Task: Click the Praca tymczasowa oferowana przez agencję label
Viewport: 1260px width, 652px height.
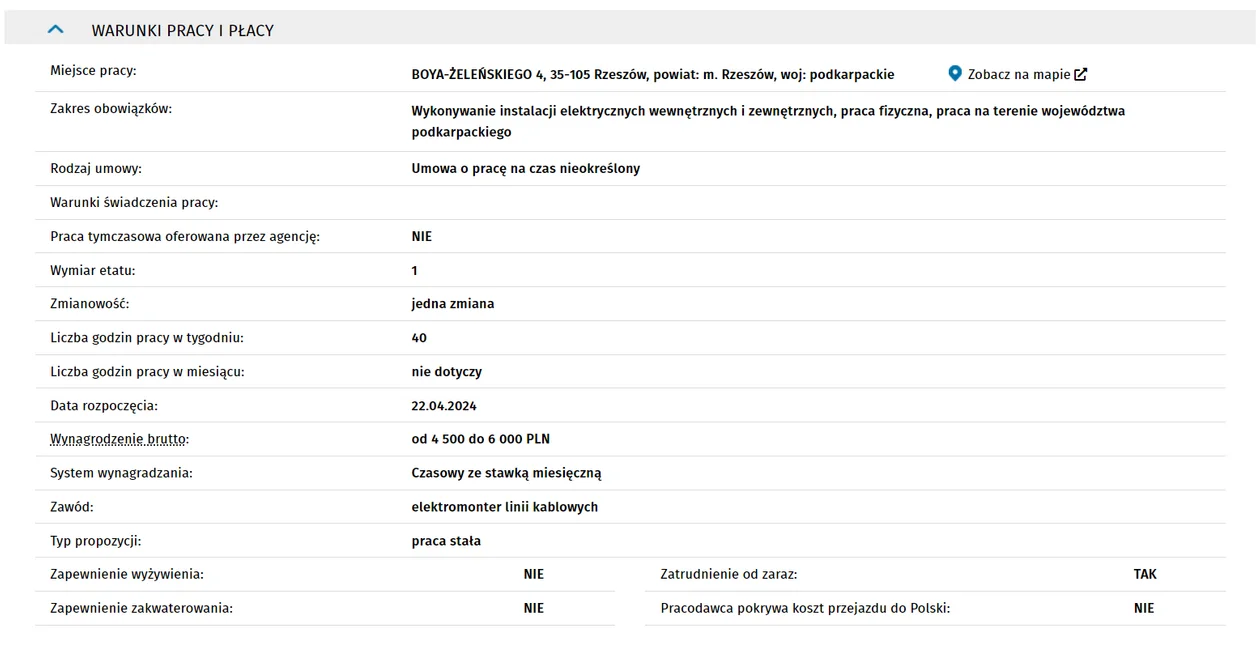Action: [185, 236]
